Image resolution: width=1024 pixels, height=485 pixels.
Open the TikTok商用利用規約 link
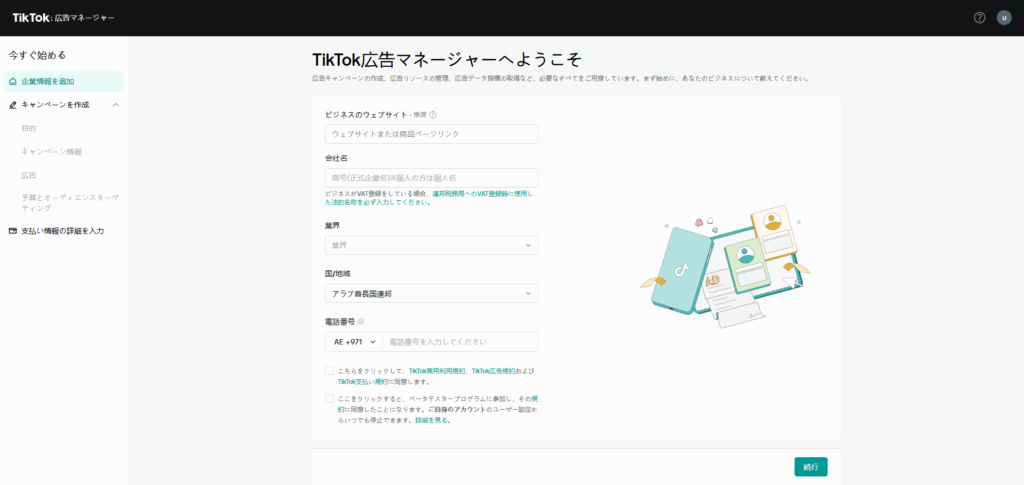pyautogui.click(x=437, y=371)
